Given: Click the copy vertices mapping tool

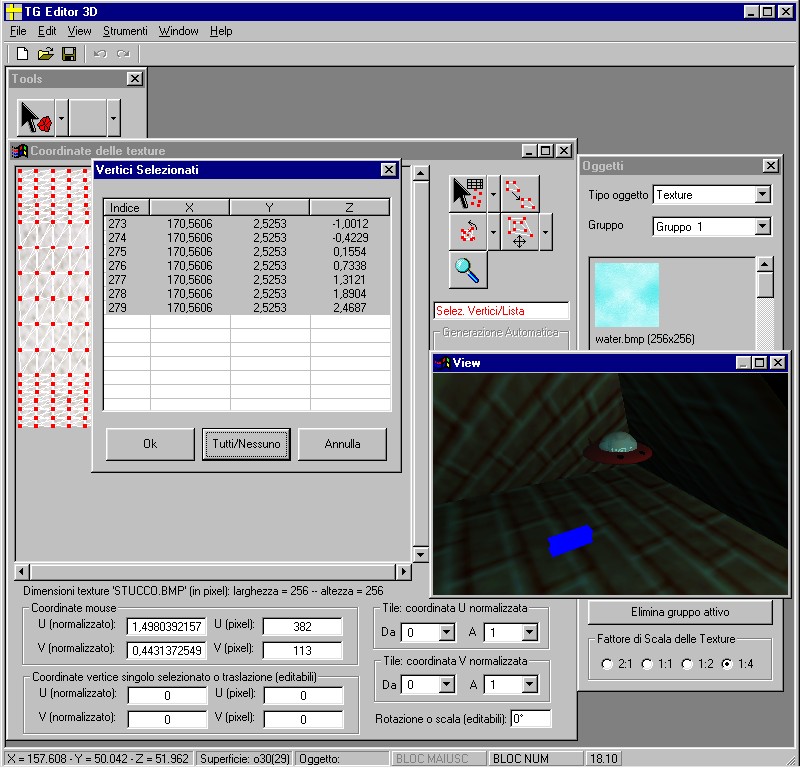Looking at the screenshot, I should click(x=520, y=192).
